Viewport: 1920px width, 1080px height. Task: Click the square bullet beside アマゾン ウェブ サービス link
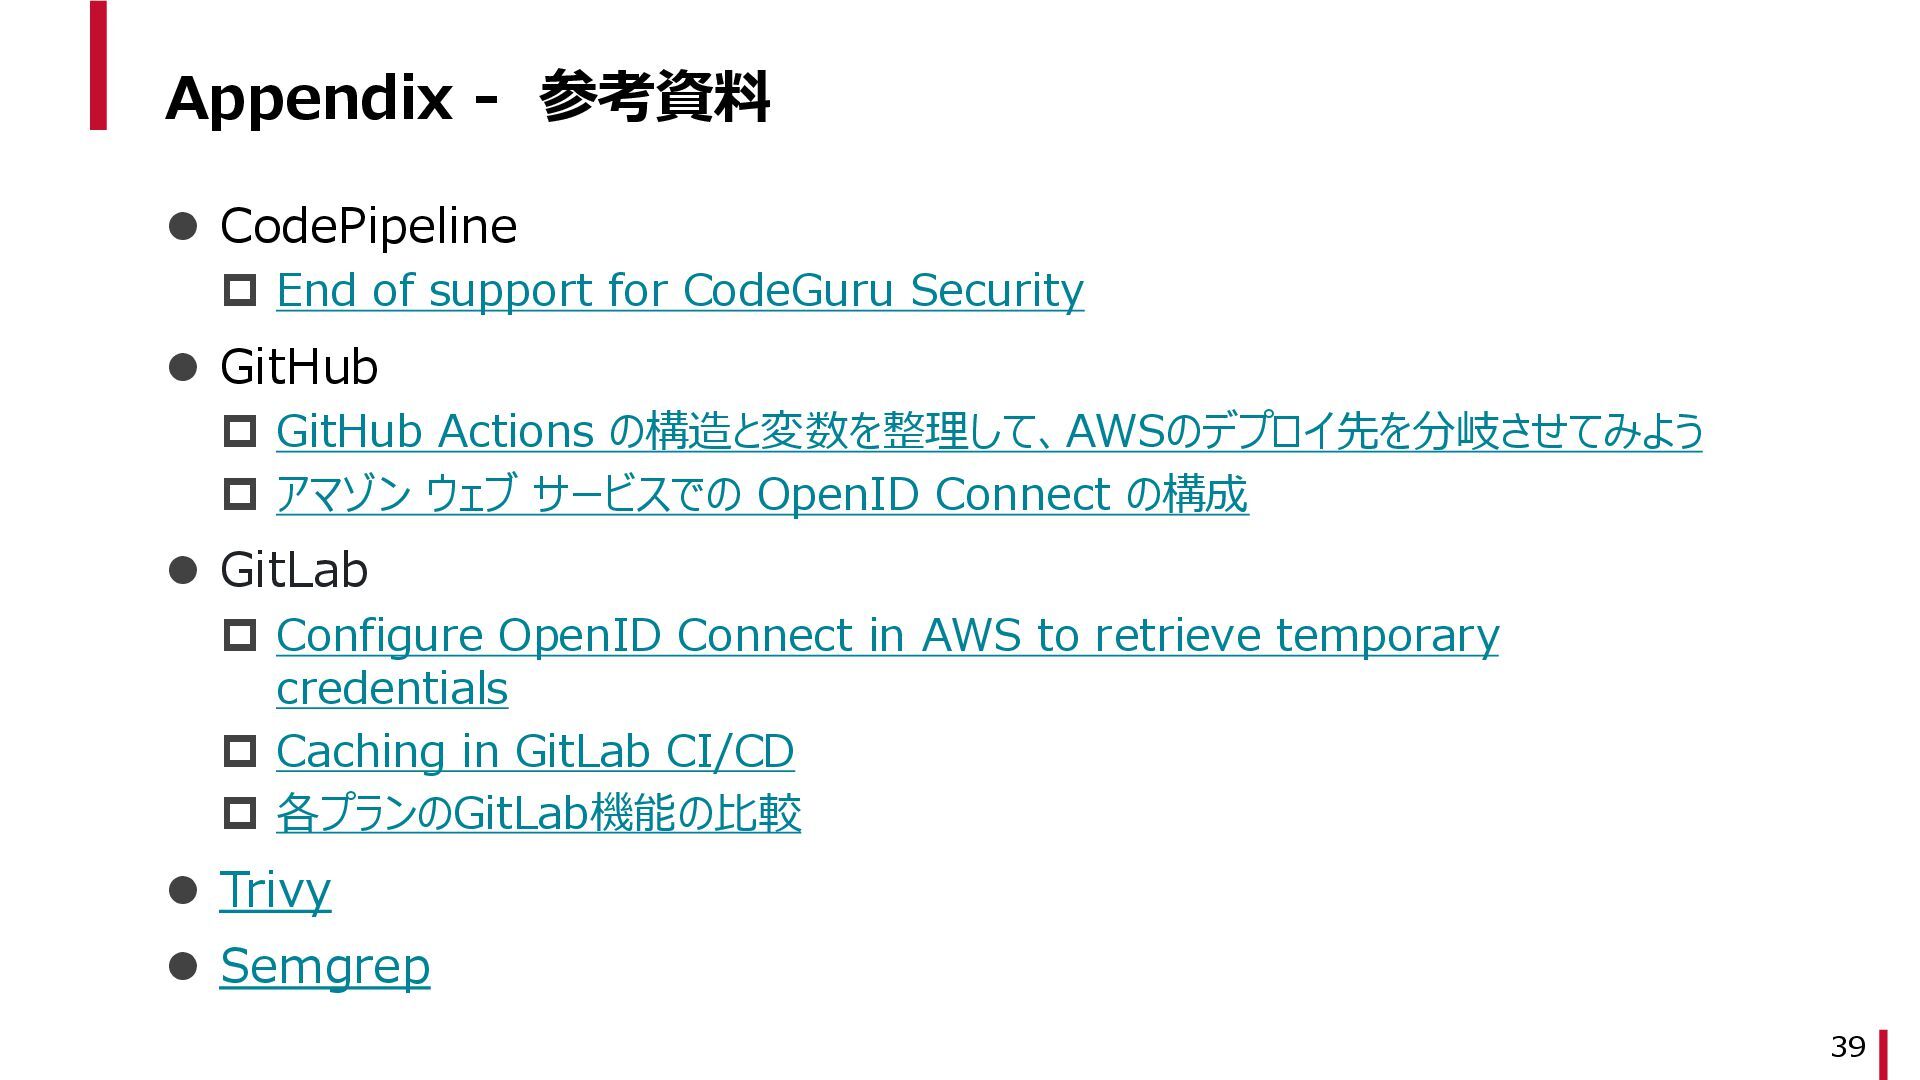pyautogui.click(x=240, y=495)
